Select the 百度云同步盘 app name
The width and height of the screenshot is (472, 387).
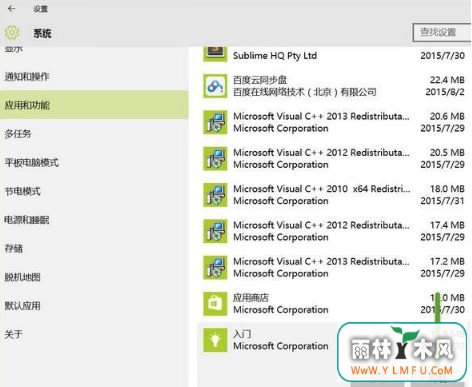[260, 80]
